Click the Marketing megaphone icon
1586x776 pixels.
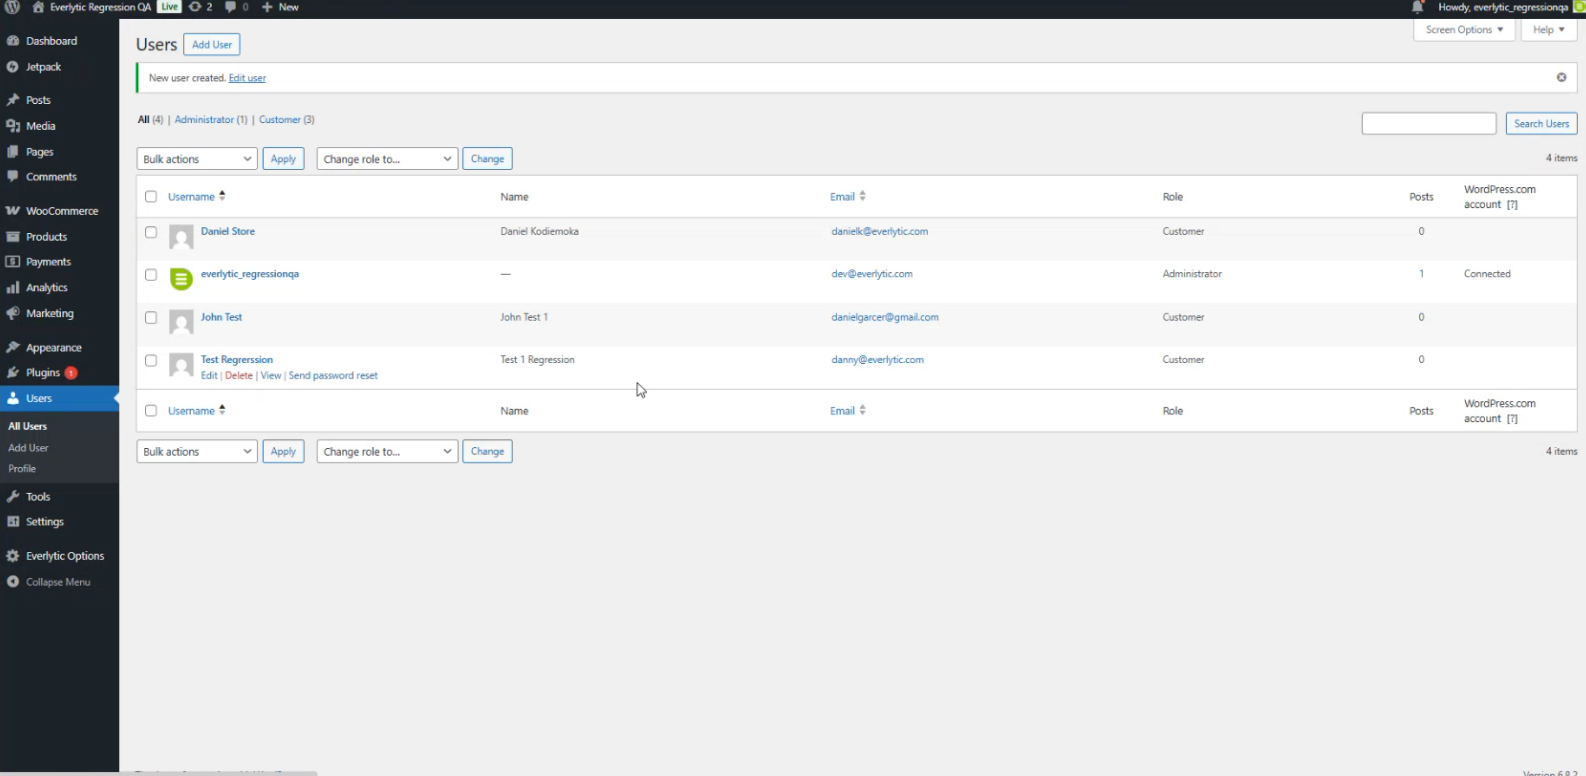pyautogui.click(x=13, y=314)
